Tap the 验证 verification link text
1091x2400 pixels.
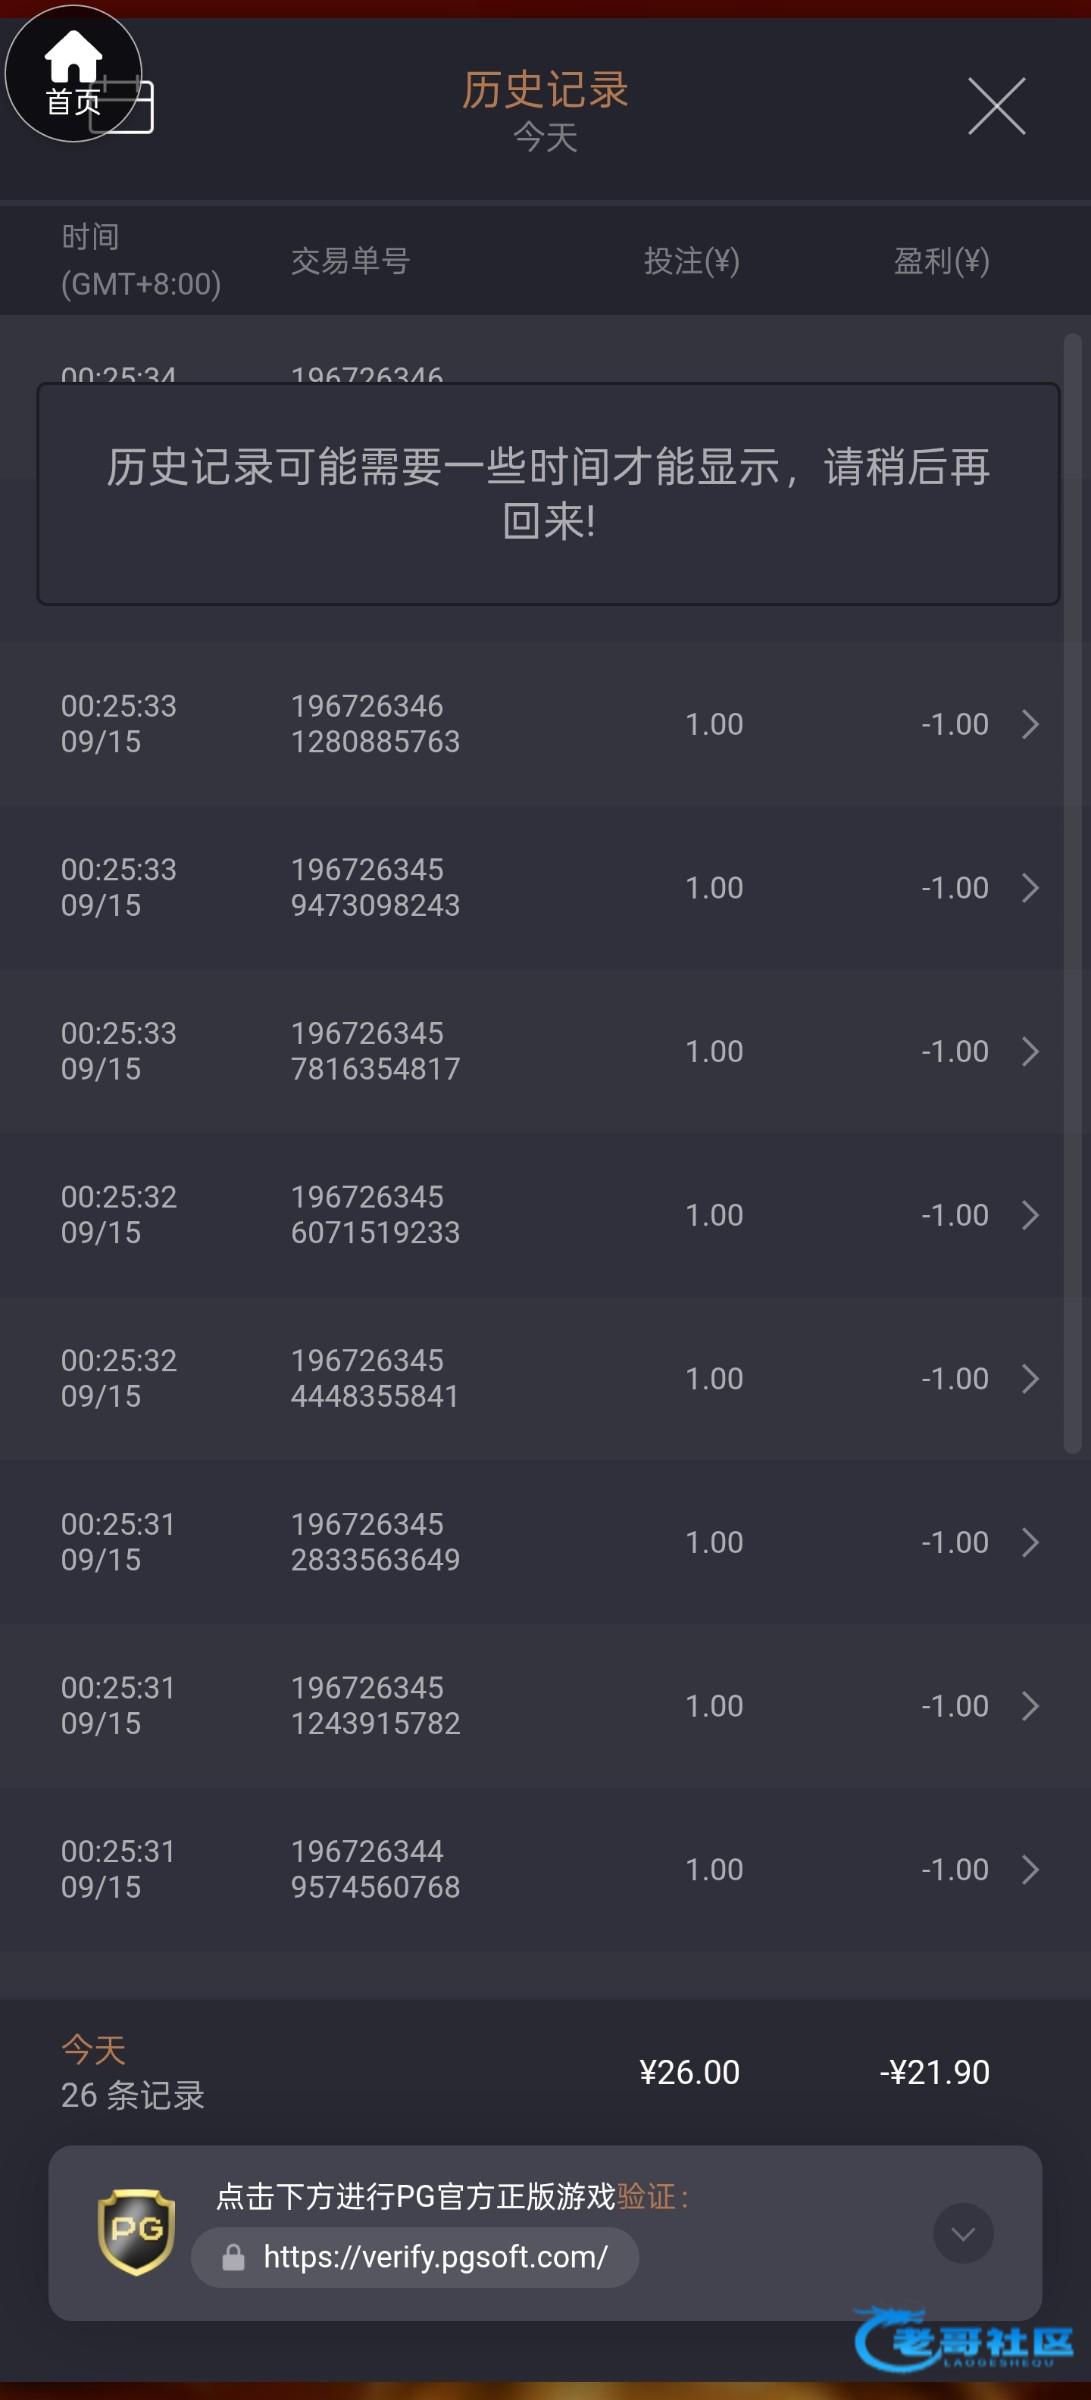[x=646, y=2197]
